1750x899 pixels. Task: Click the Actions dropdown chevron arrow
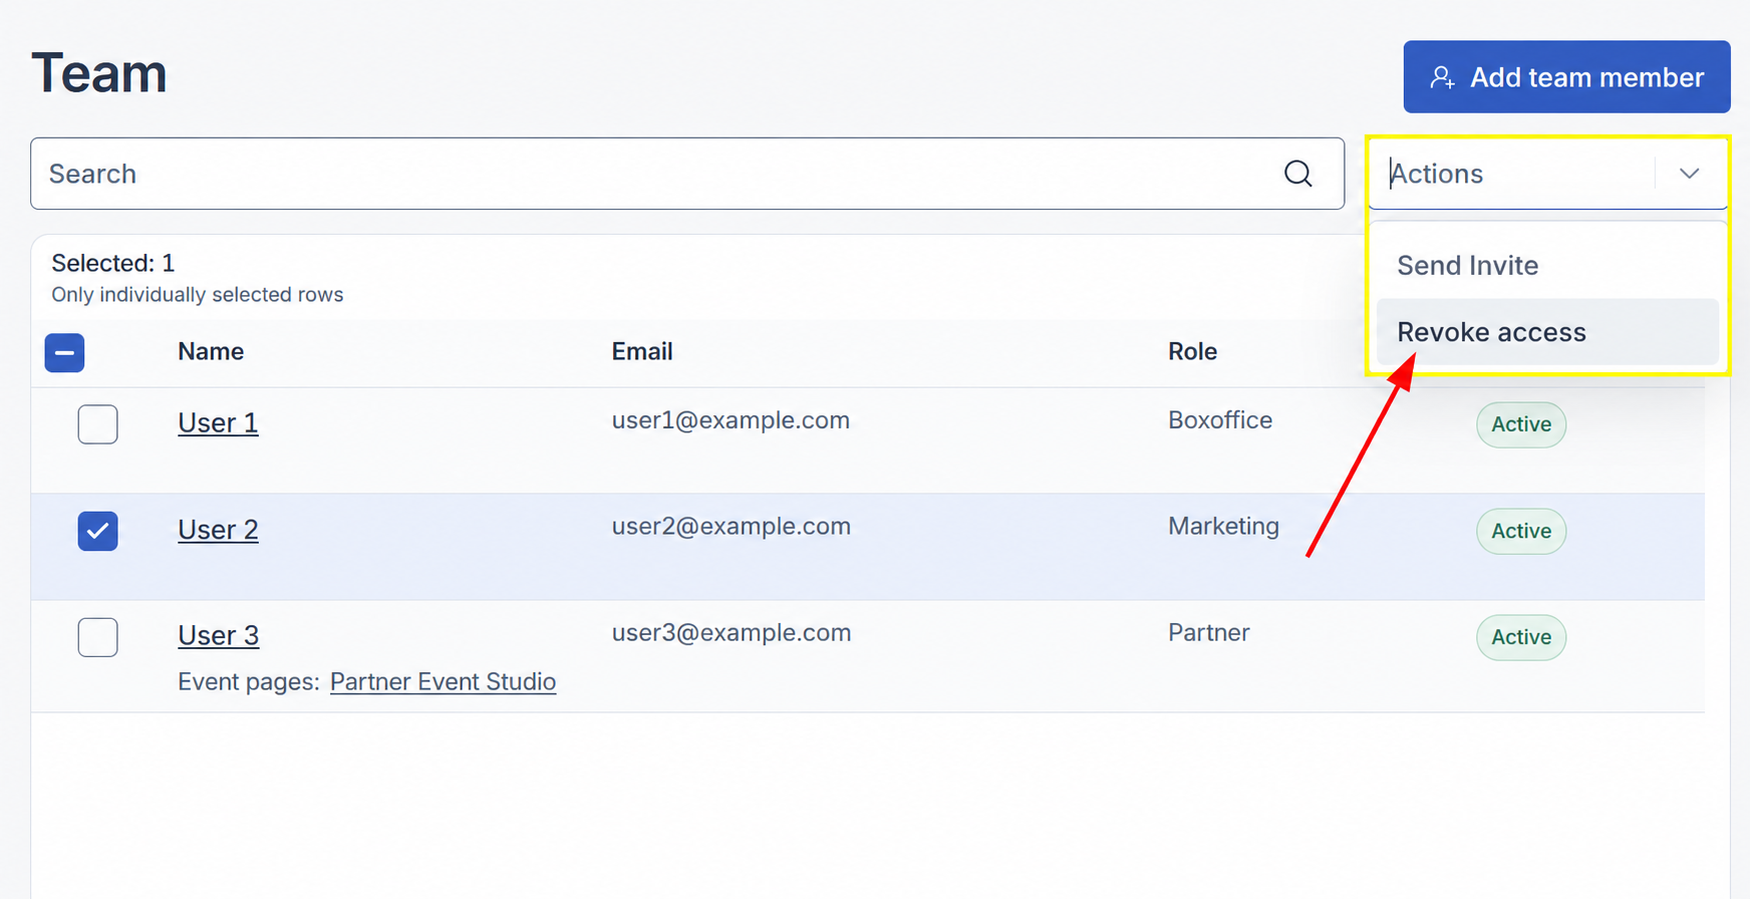[1689, 173]
